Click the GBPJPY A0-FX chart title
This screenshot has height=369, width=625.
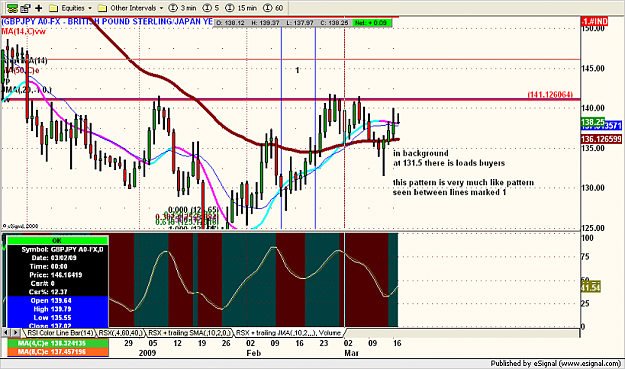(x=107, y=22)
